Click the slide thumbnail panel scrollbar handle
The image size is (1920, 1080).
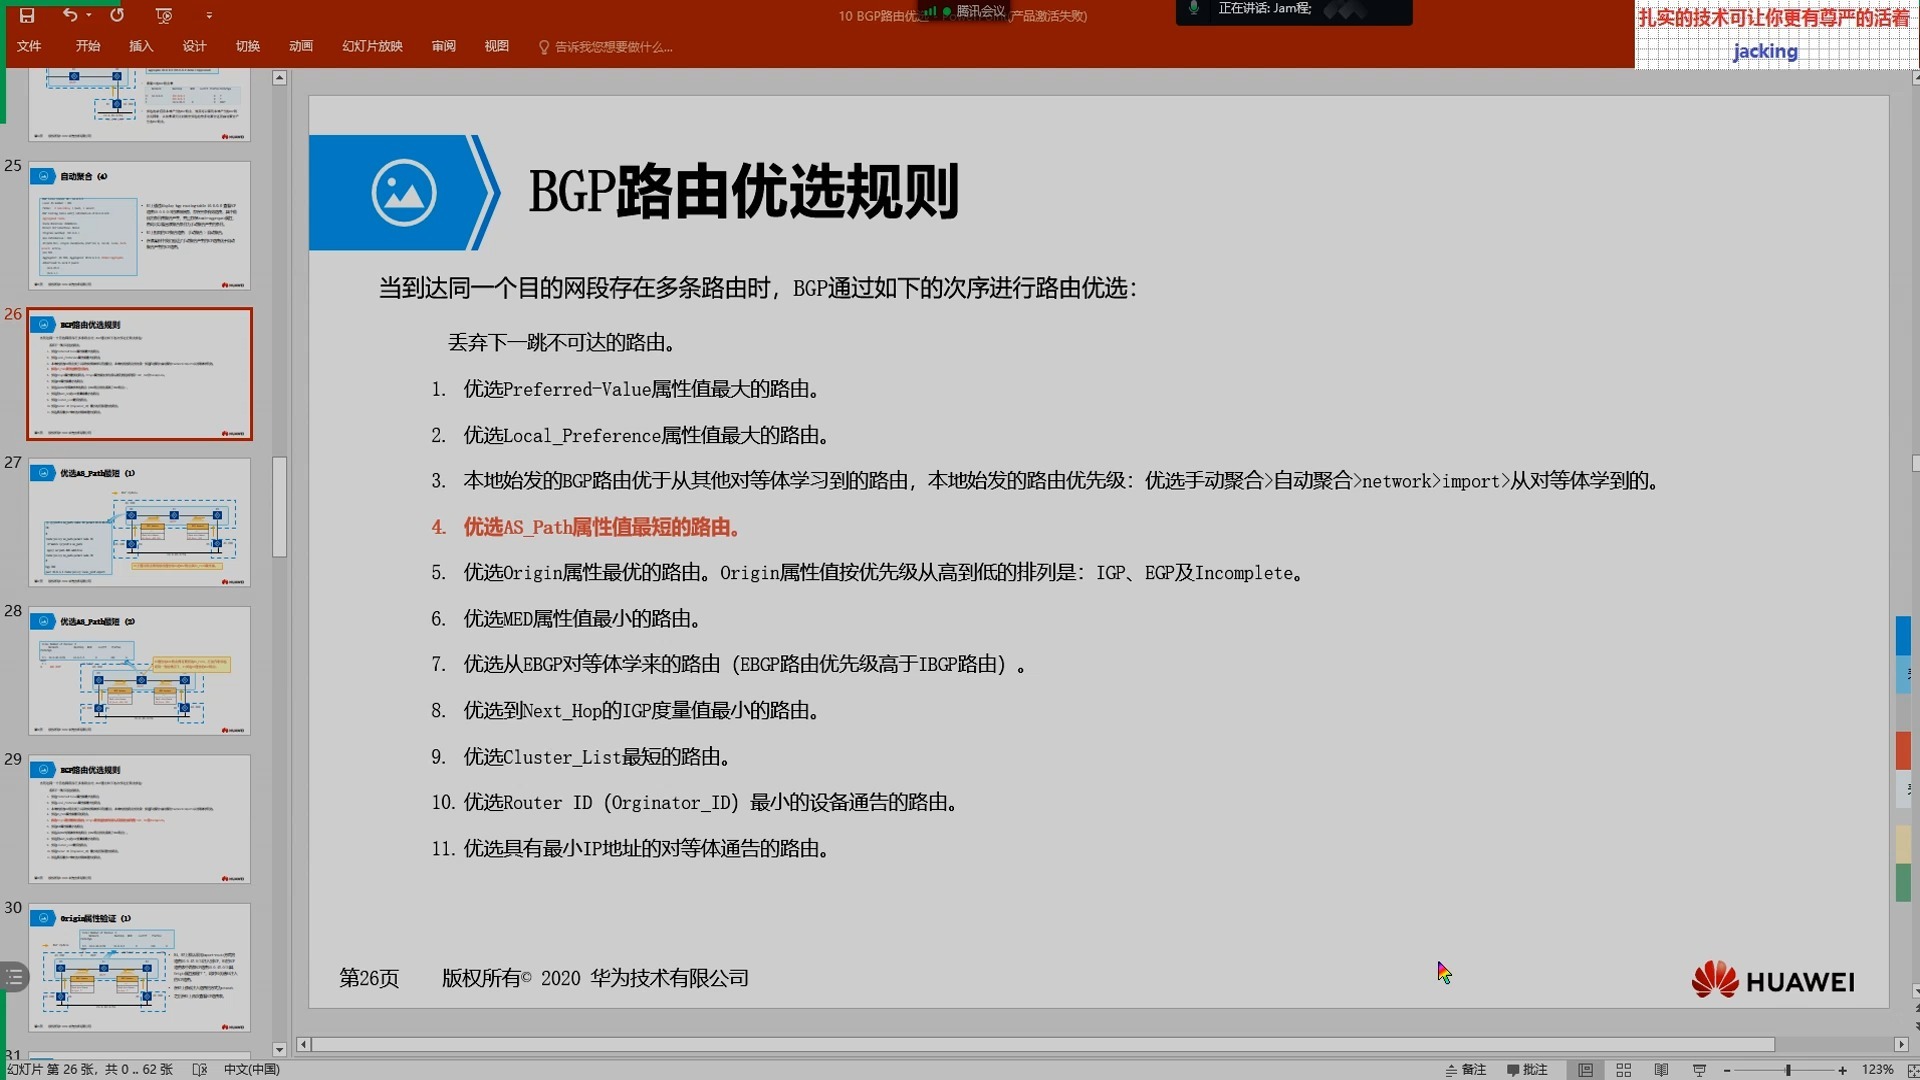pyautogui.click(x=280, y=507)
